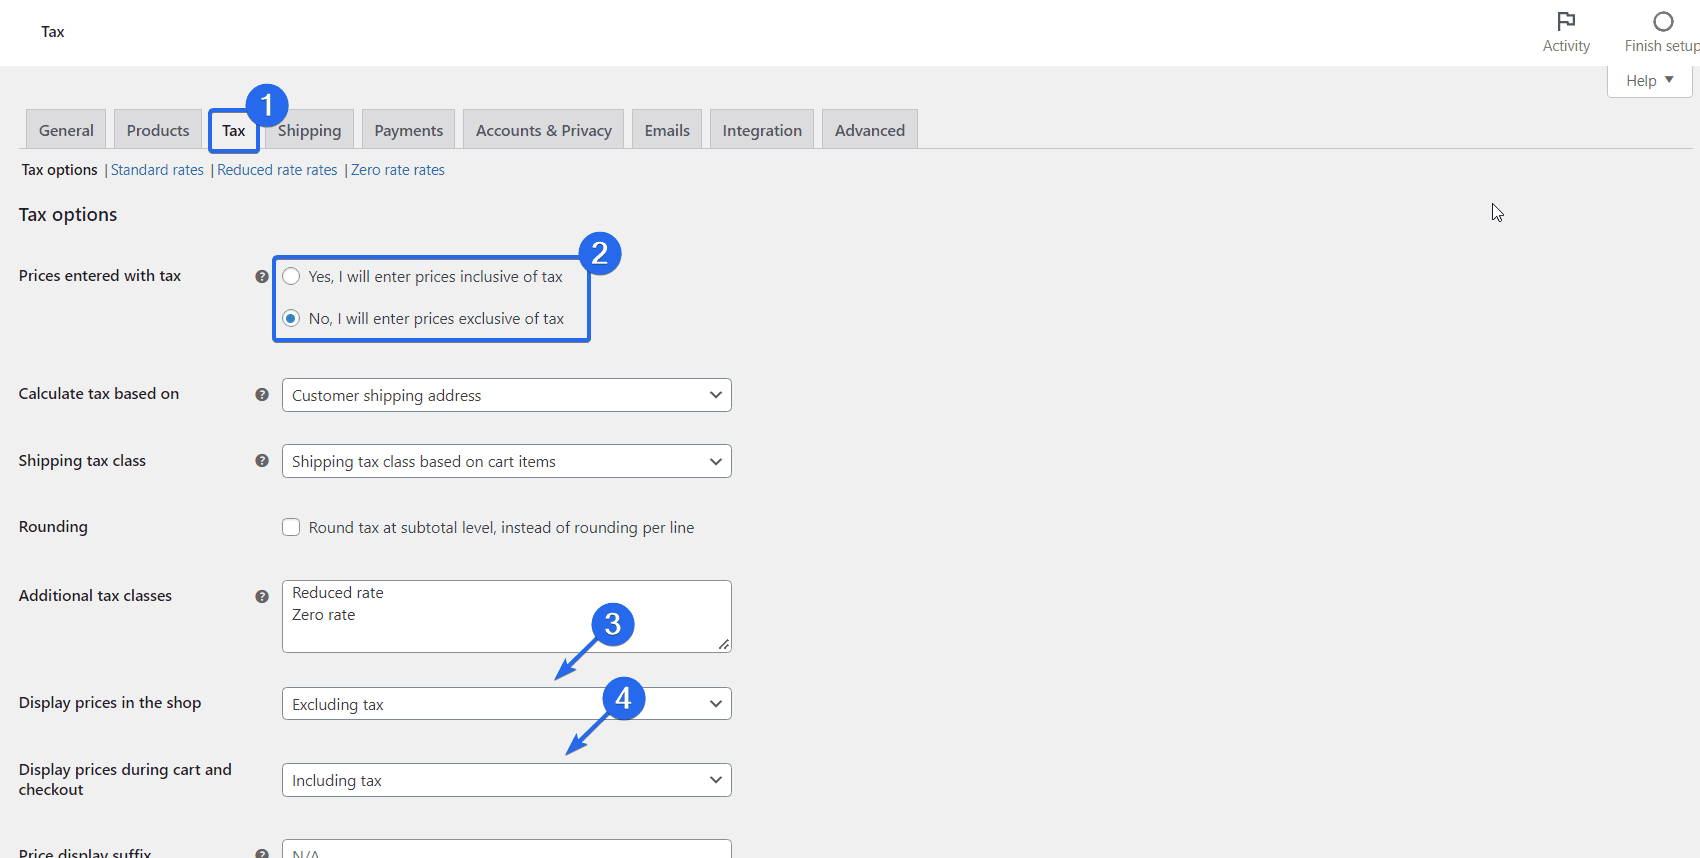
Task: Switch to the Advanced tab
Action: tap(870, 130)
